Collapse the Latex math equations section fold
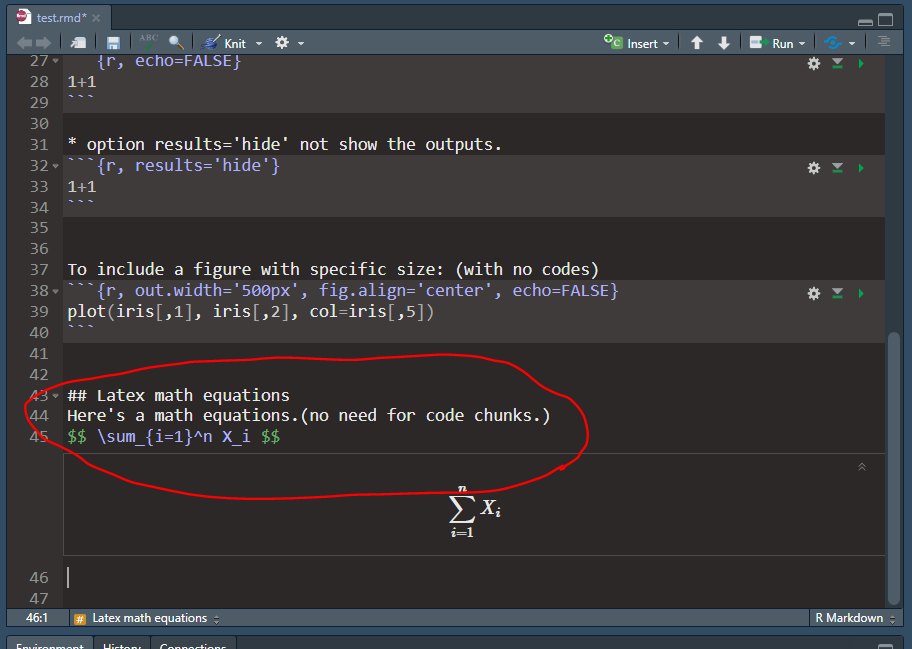The image size is (912, 649). click(56, 396)
